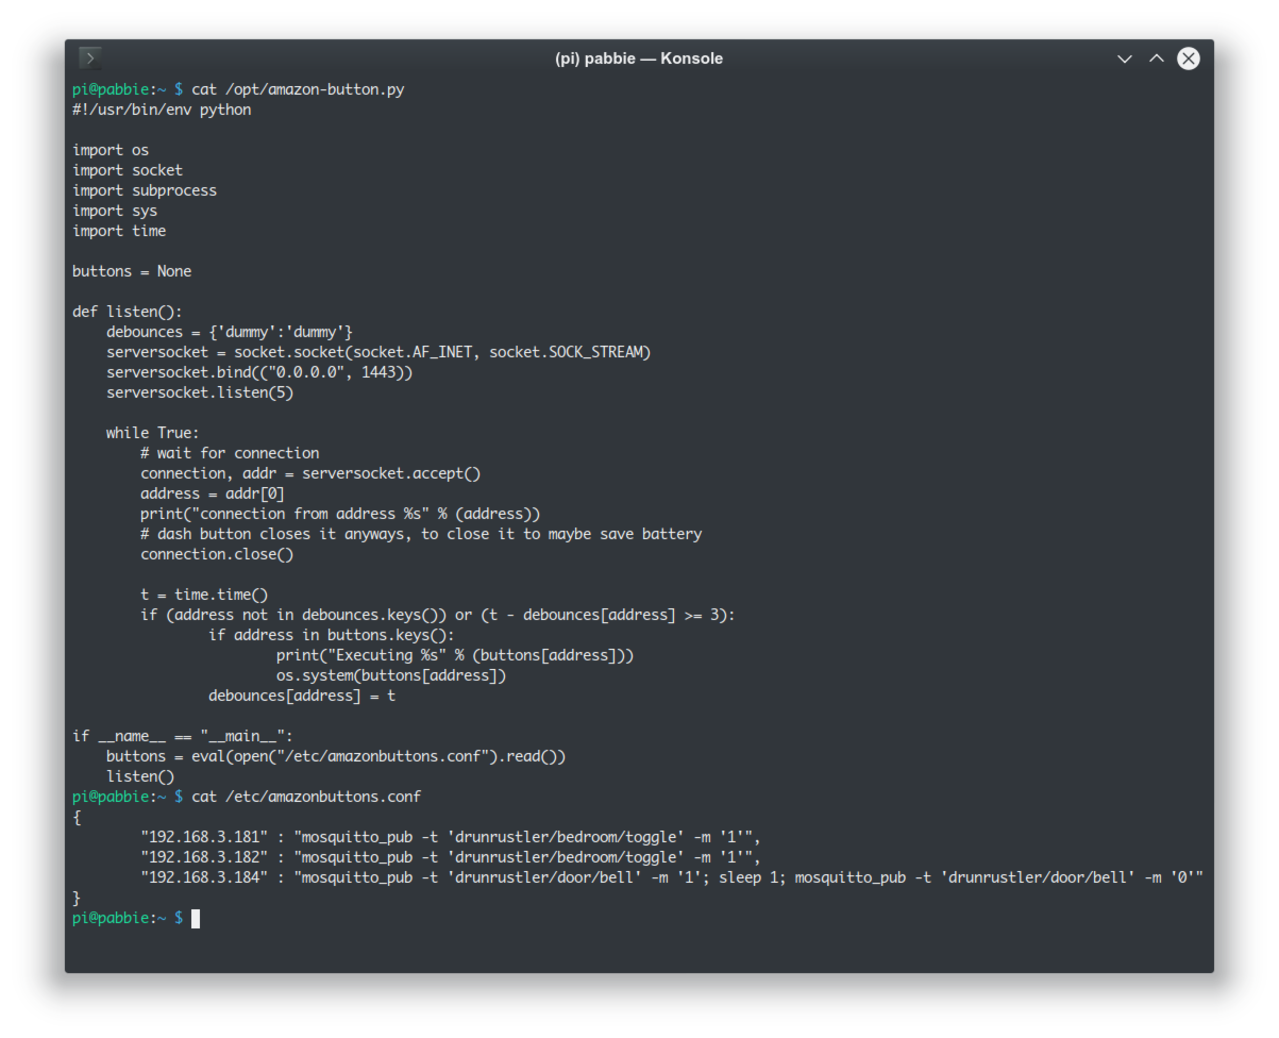Click the 'import time' line
Image resolution: width=1279 pixels, height=1038 pixels.
119,231
